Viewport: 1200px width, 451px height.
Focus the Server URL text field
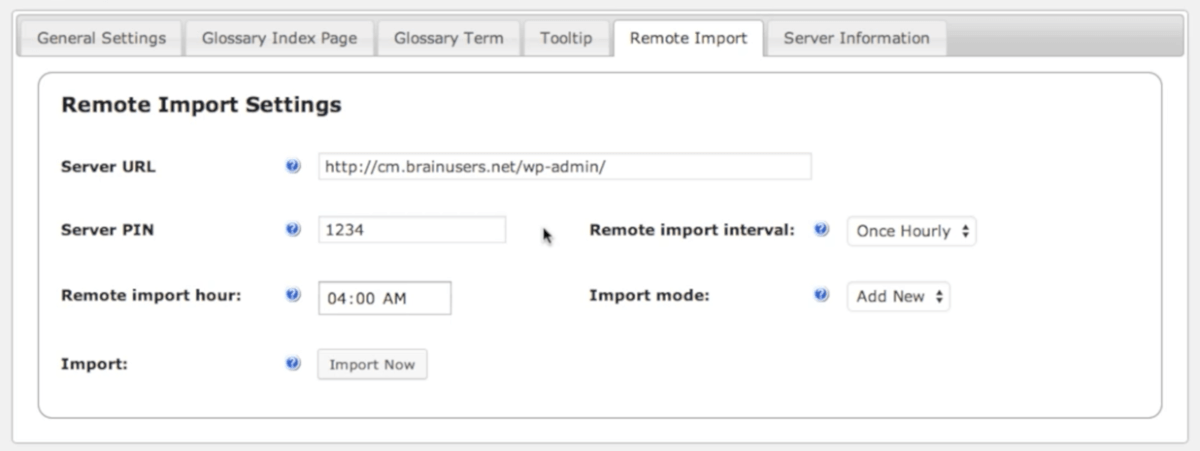pyautogui.click(x=564, y=167)
